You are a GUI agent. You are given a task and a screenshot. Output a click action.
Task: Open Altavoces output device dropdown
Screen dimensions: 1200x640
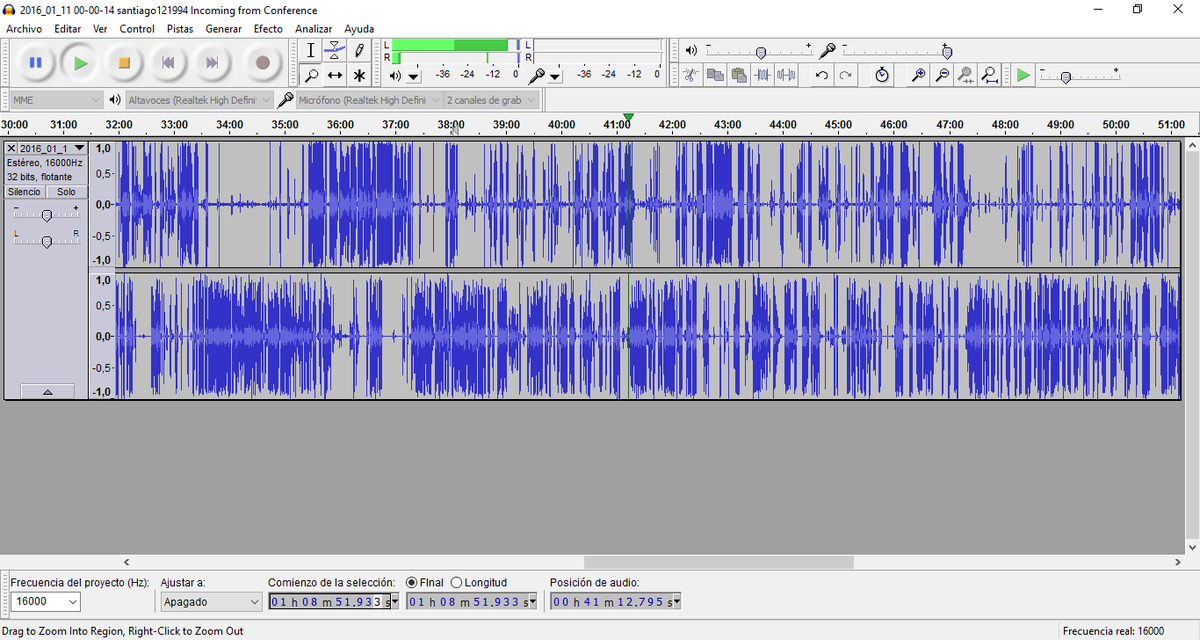coord(199,100)
